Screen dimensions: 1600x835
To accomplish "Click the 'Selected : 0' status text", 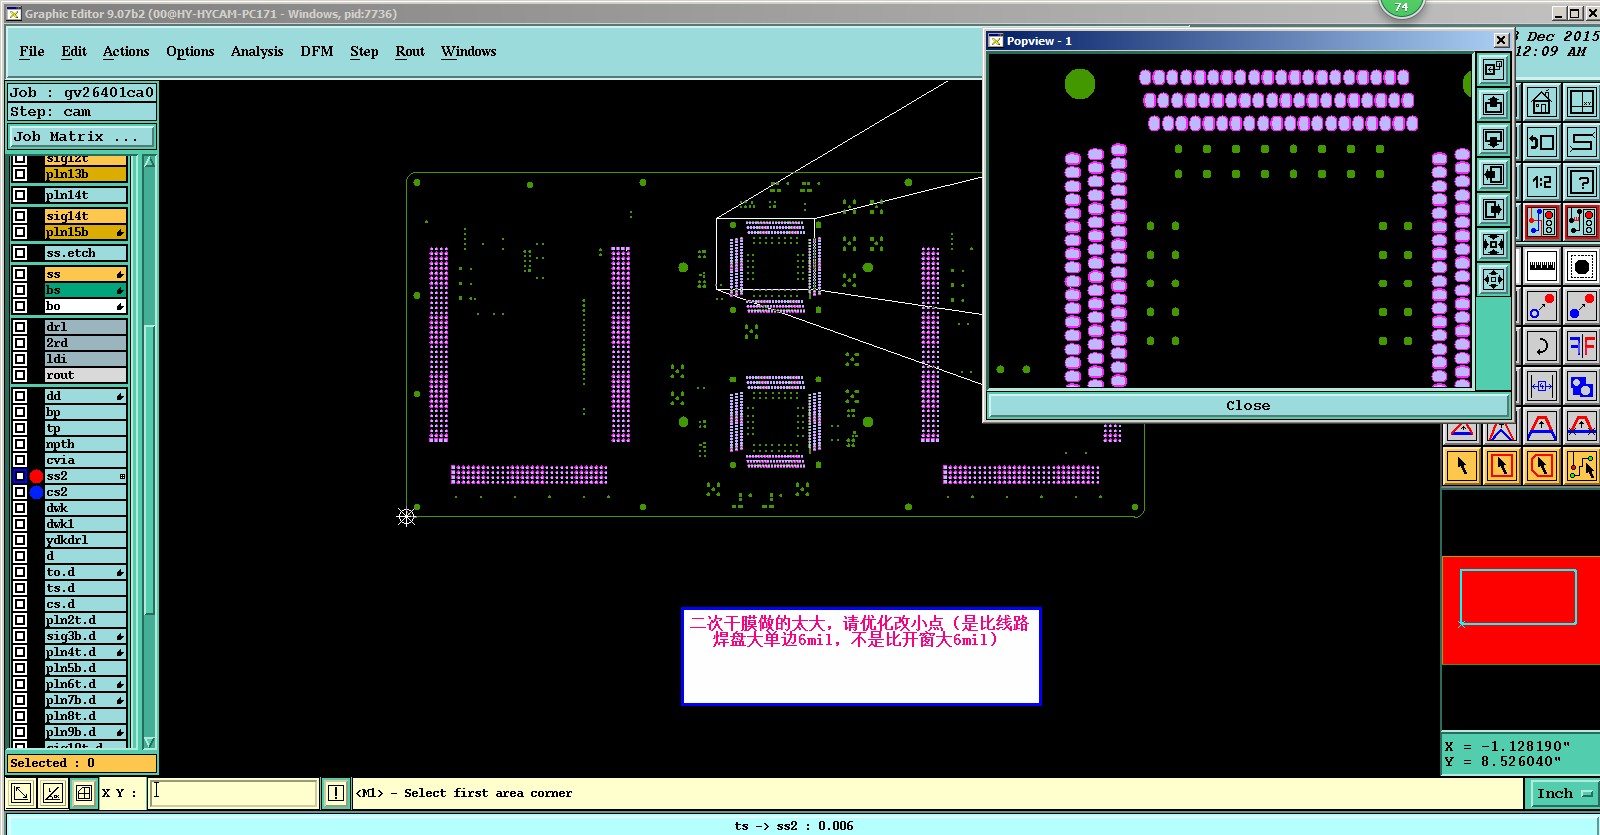I will (x=53, y=763).
